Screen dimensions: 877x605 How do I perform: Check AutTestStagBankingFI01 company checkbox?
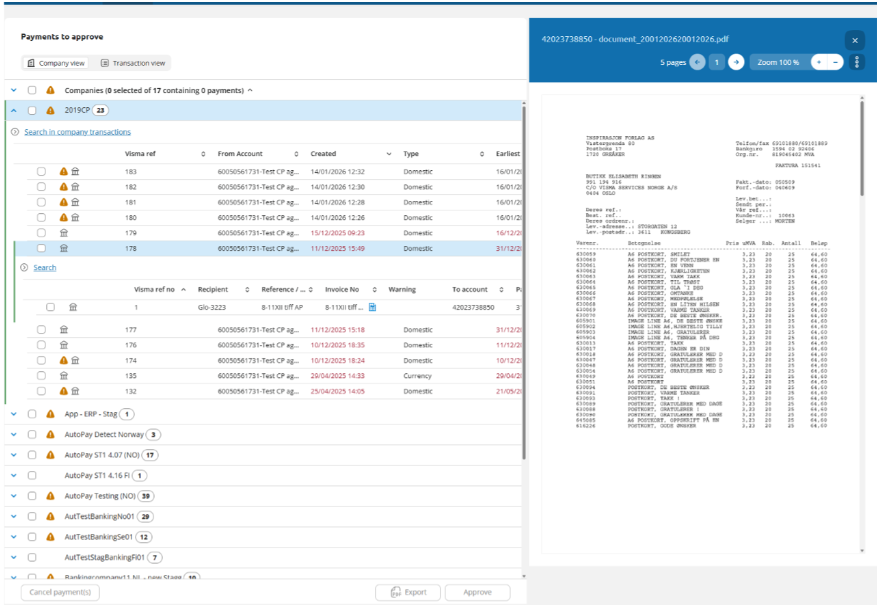coord(32,557)
